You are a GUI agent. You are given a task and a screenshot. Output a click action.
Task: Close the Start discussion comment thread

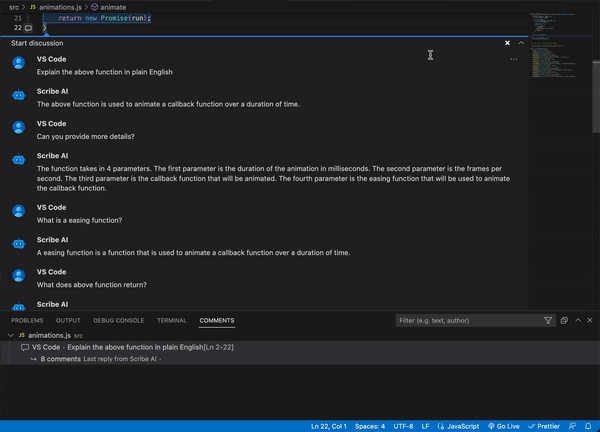[x=507, y=43]
